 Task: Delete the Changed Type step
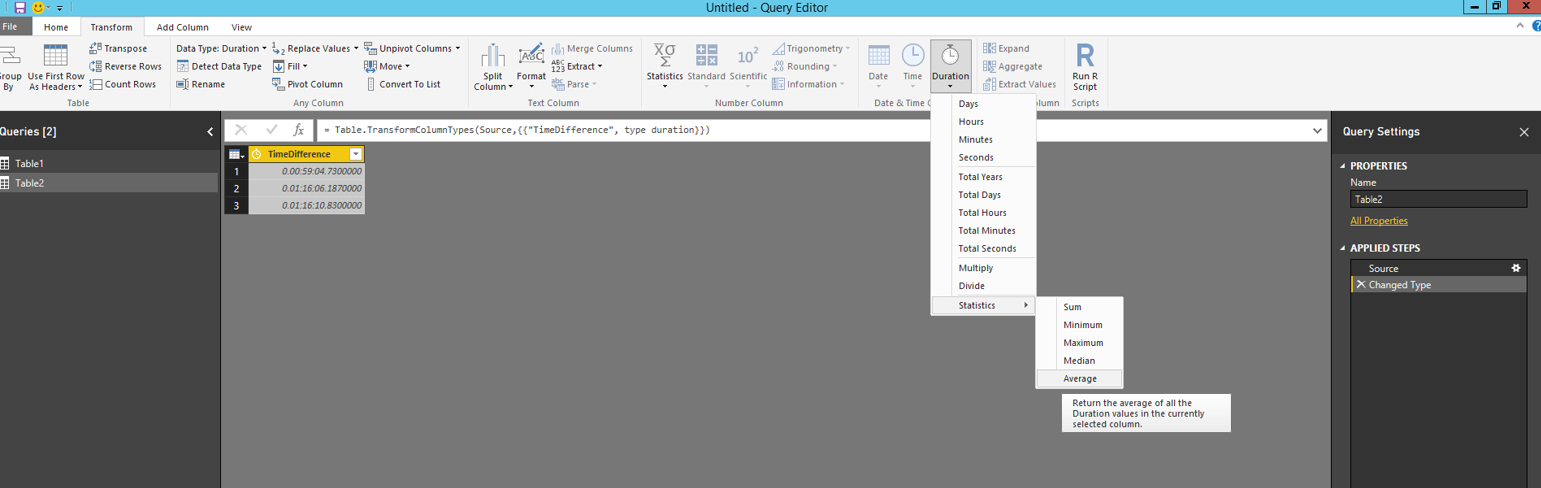(x=1360, y=285)
